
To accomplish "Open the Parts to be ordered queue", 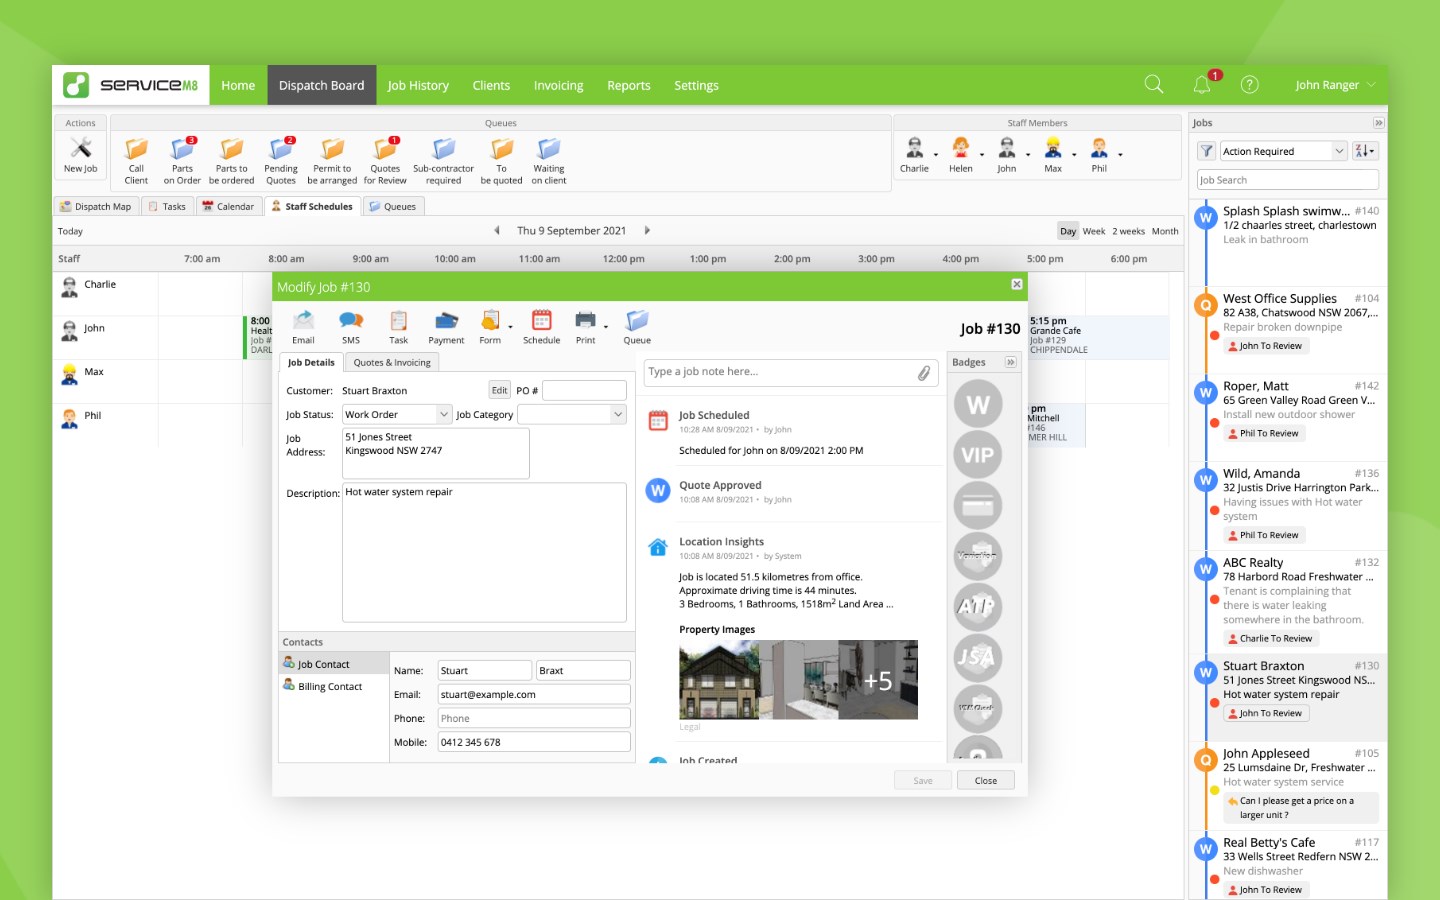I will coord(231,149).
